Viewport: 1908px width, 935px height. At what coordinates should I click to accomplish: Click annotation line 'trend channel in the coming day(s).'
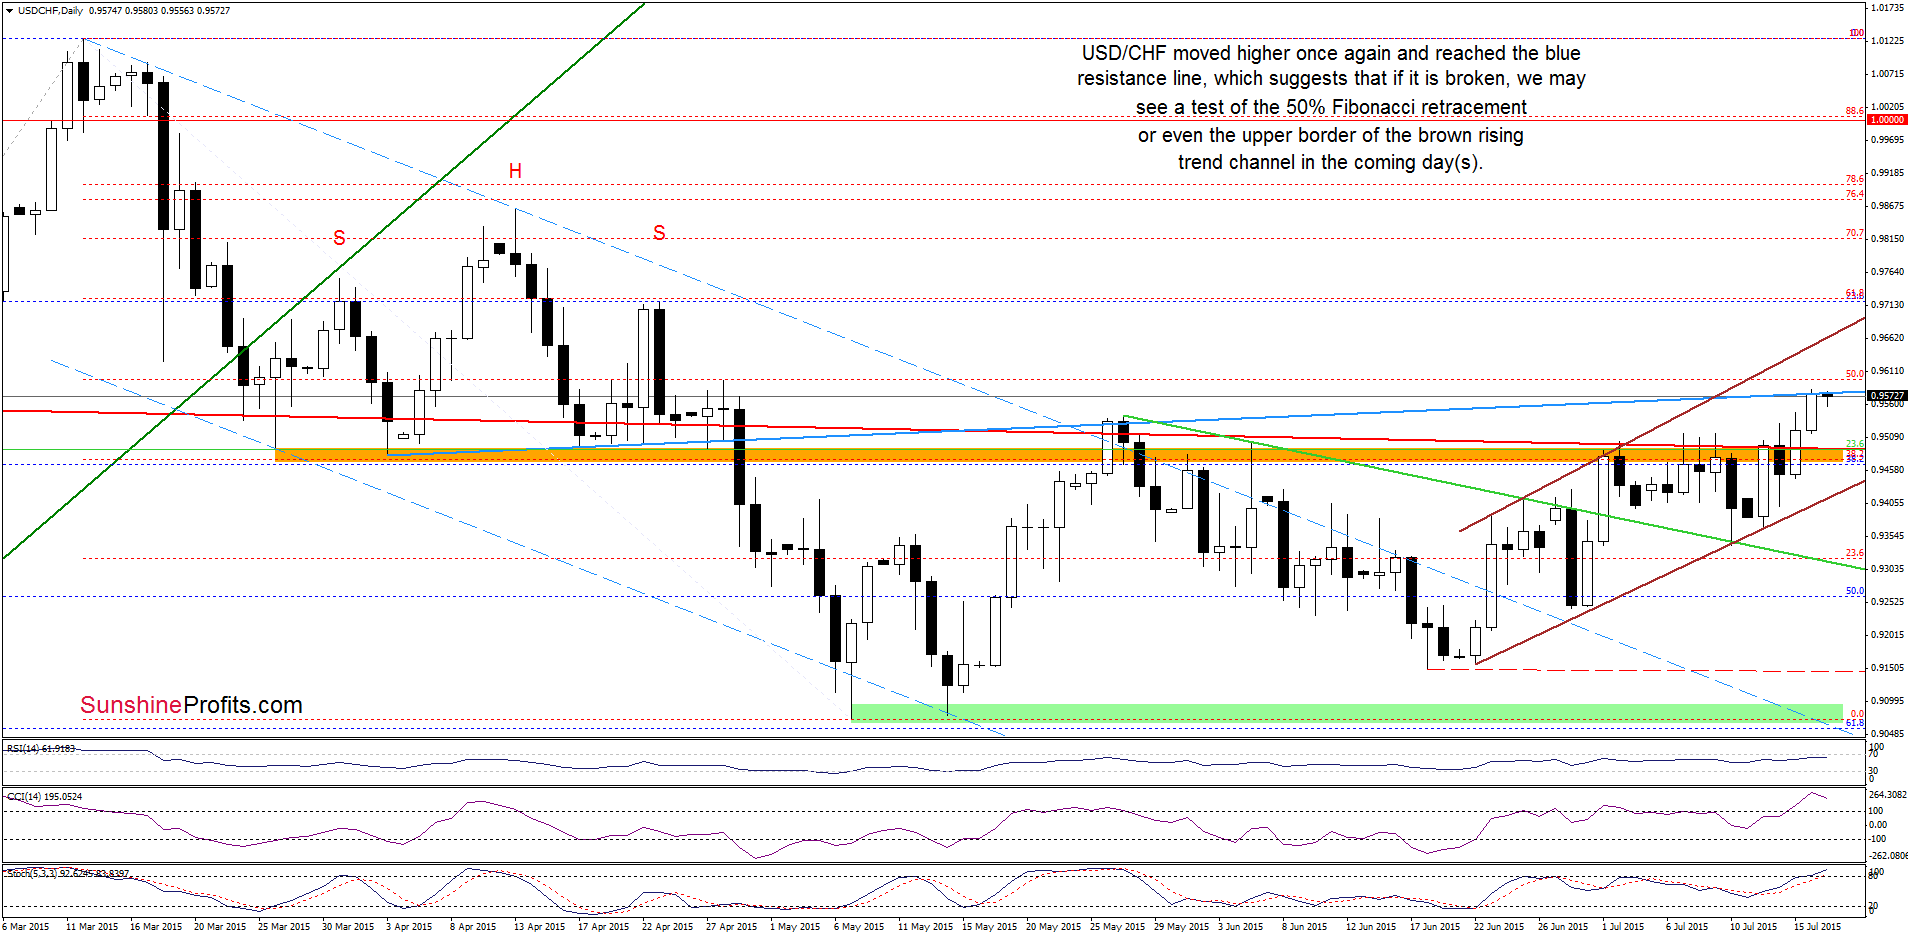tap(1330, 162)
